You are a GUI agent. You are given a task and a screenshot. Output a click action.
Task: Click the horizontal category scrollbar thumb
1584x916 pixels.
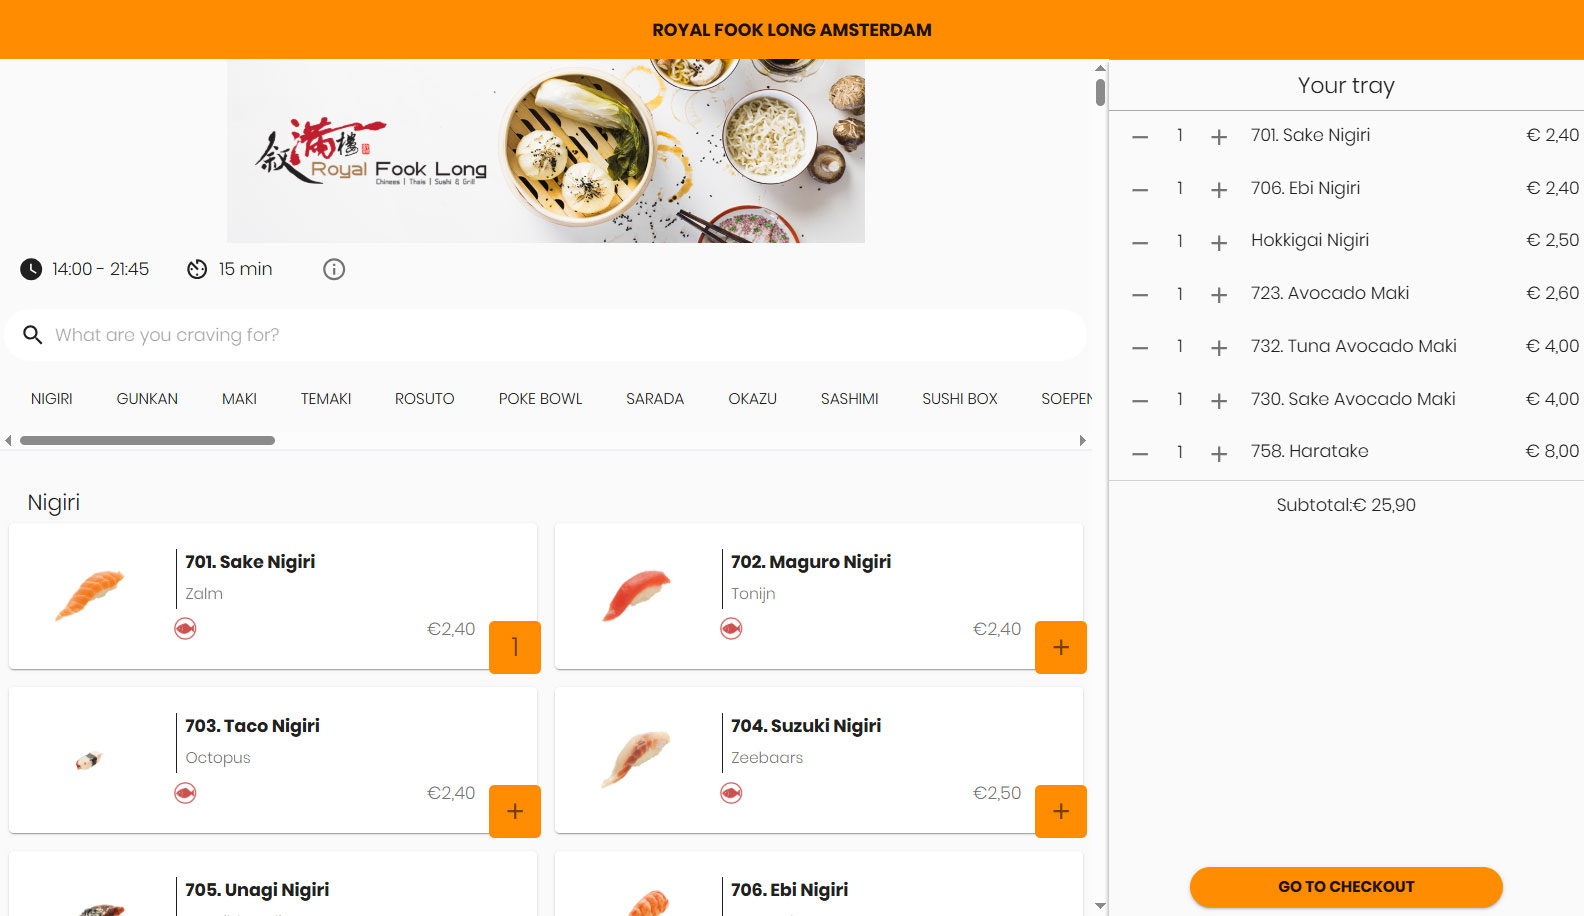pos(147,441)
